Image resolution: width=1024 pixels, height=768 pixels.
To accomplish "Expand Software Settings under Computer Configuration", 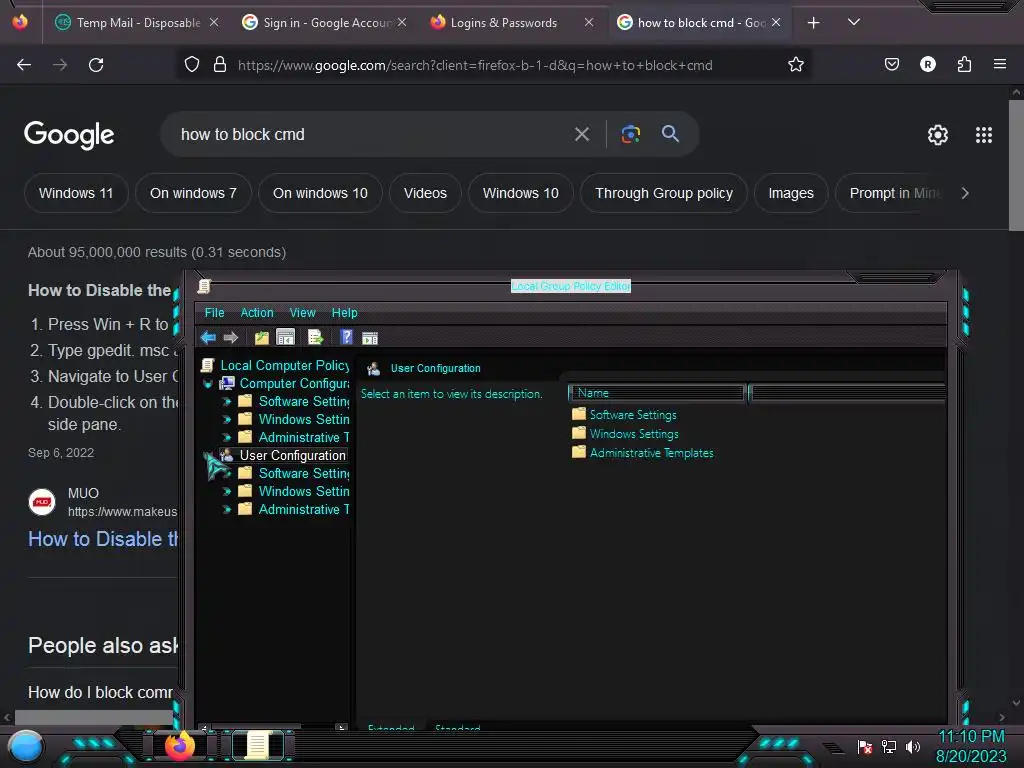I will 227,402.
